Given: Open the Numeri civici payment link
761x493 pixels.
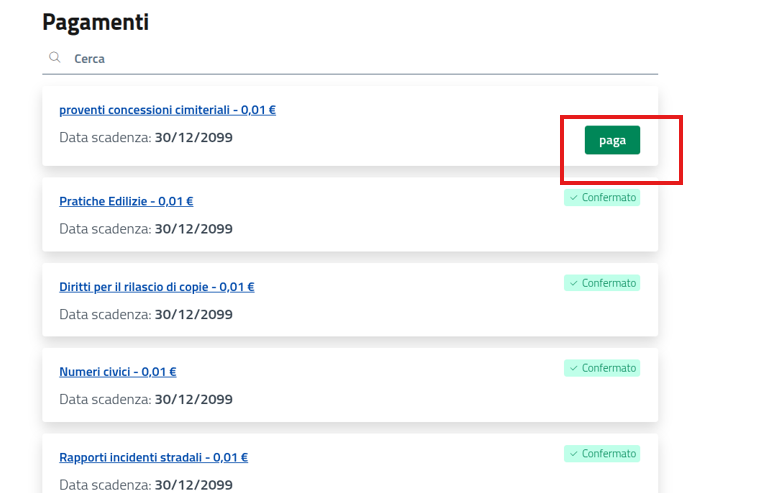Looking at the screenshot, I should click(117, 372).
